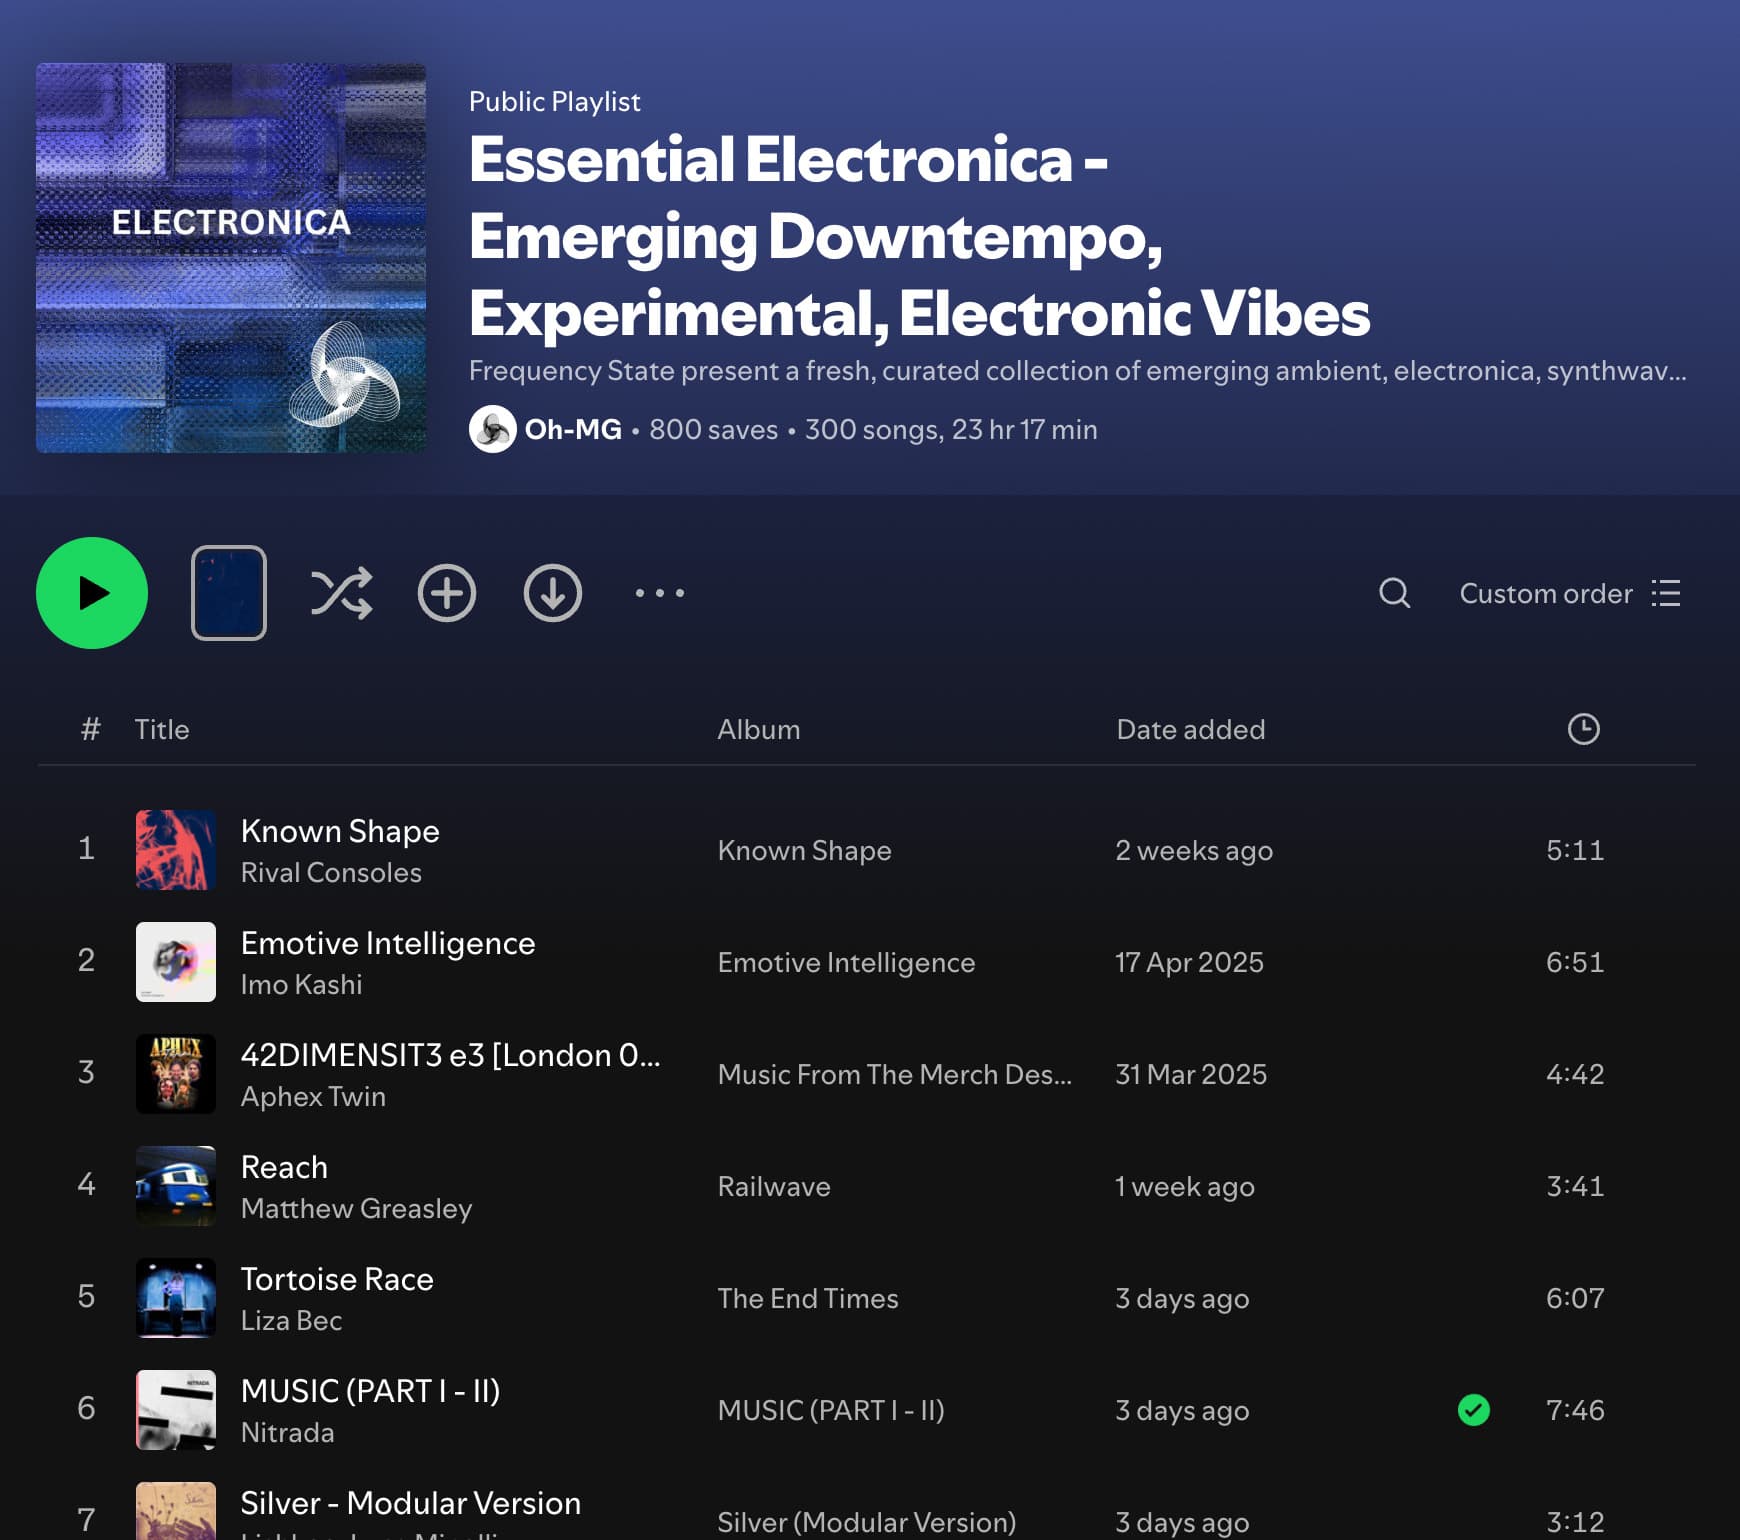Screen dimensions: 1740x1540
Task: Open the Aphex Twin artist link
Action: [x=313, y=1097]
